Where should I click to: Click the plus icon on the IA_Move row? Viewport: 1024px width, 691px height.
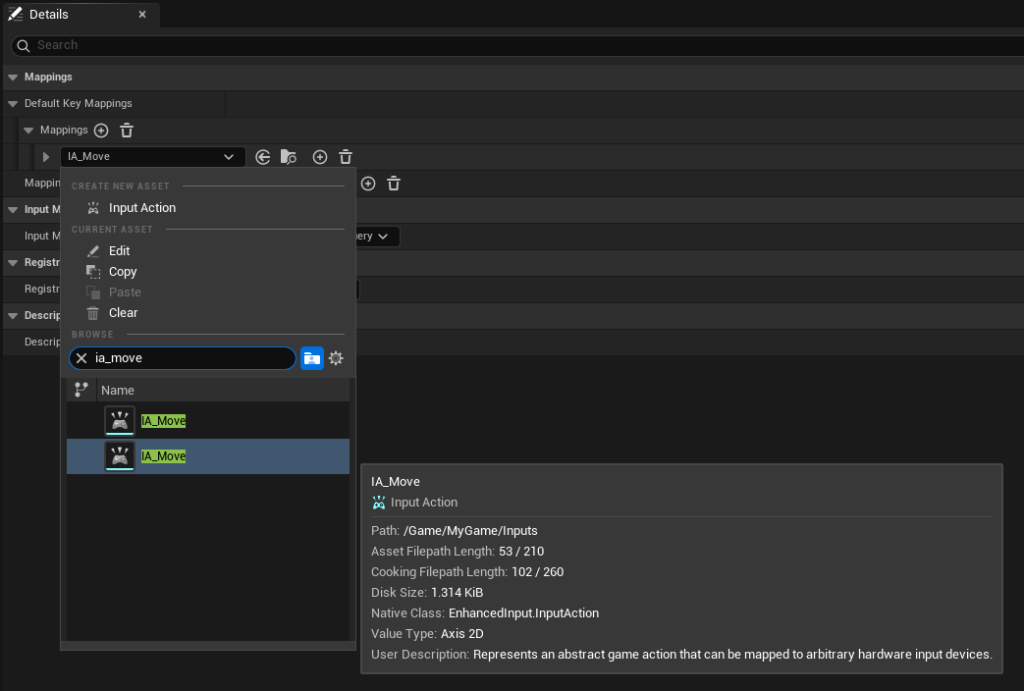click(x=320, y=157)
